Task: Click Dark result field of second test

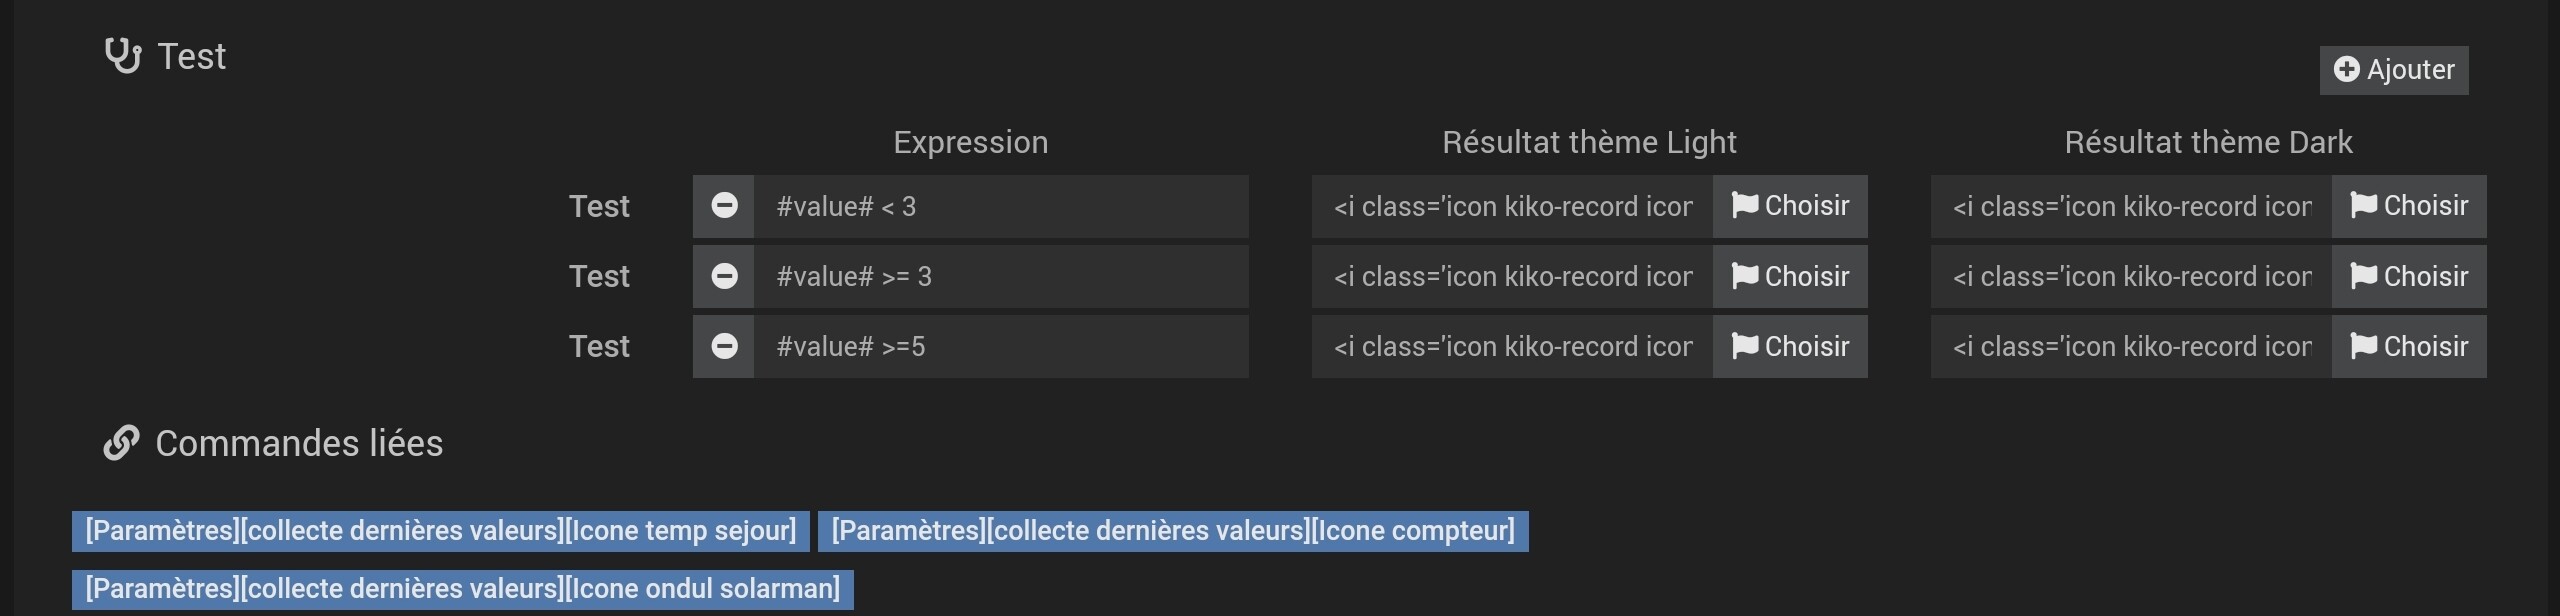Action: click(2131, 276)
